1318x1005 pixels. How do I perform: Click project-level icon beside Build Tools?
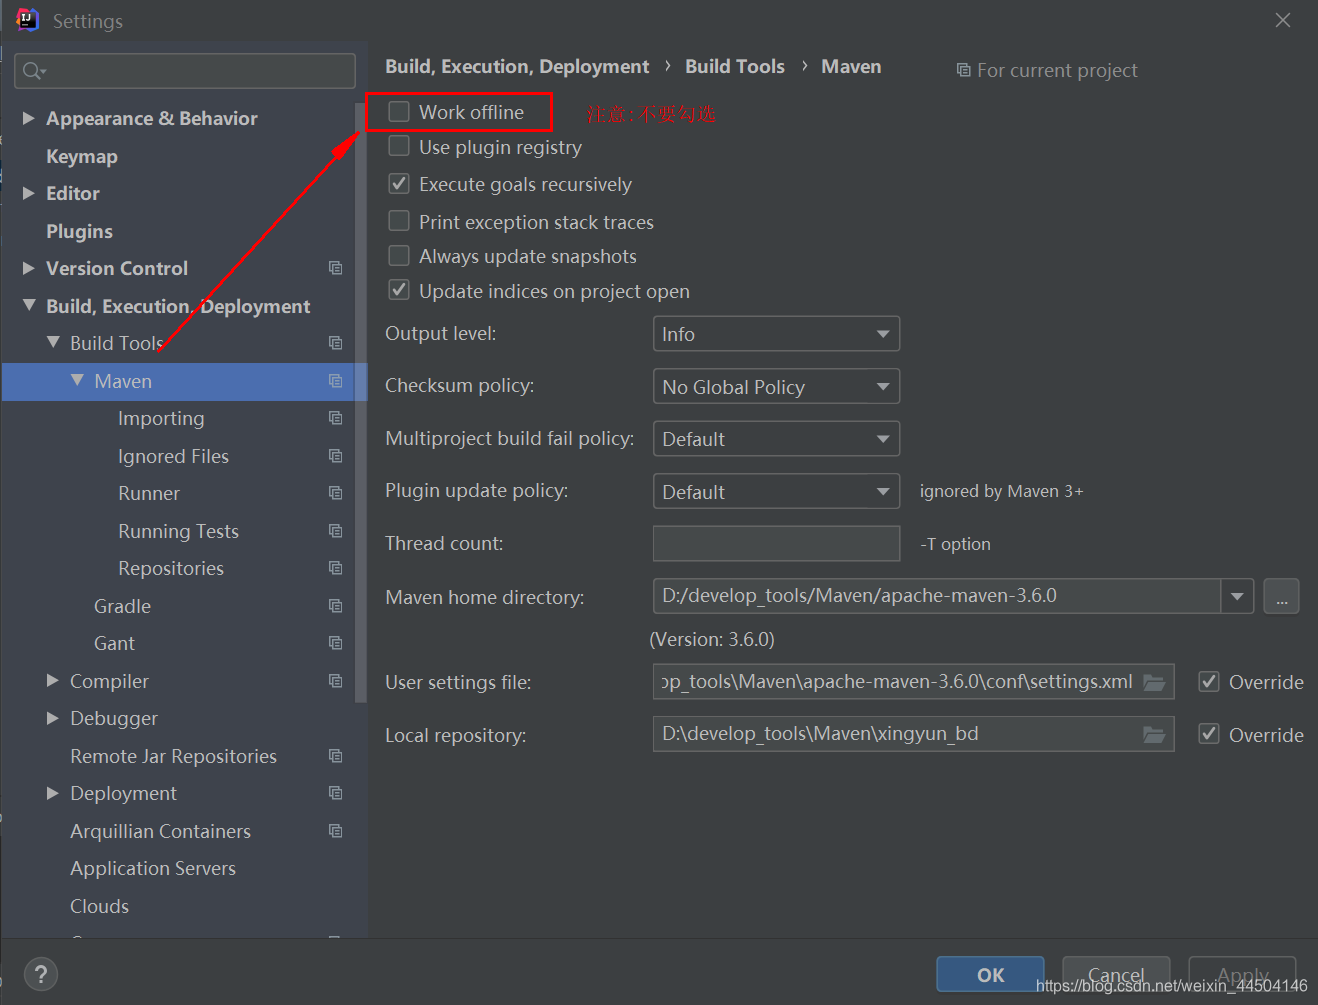coord(335,343)
